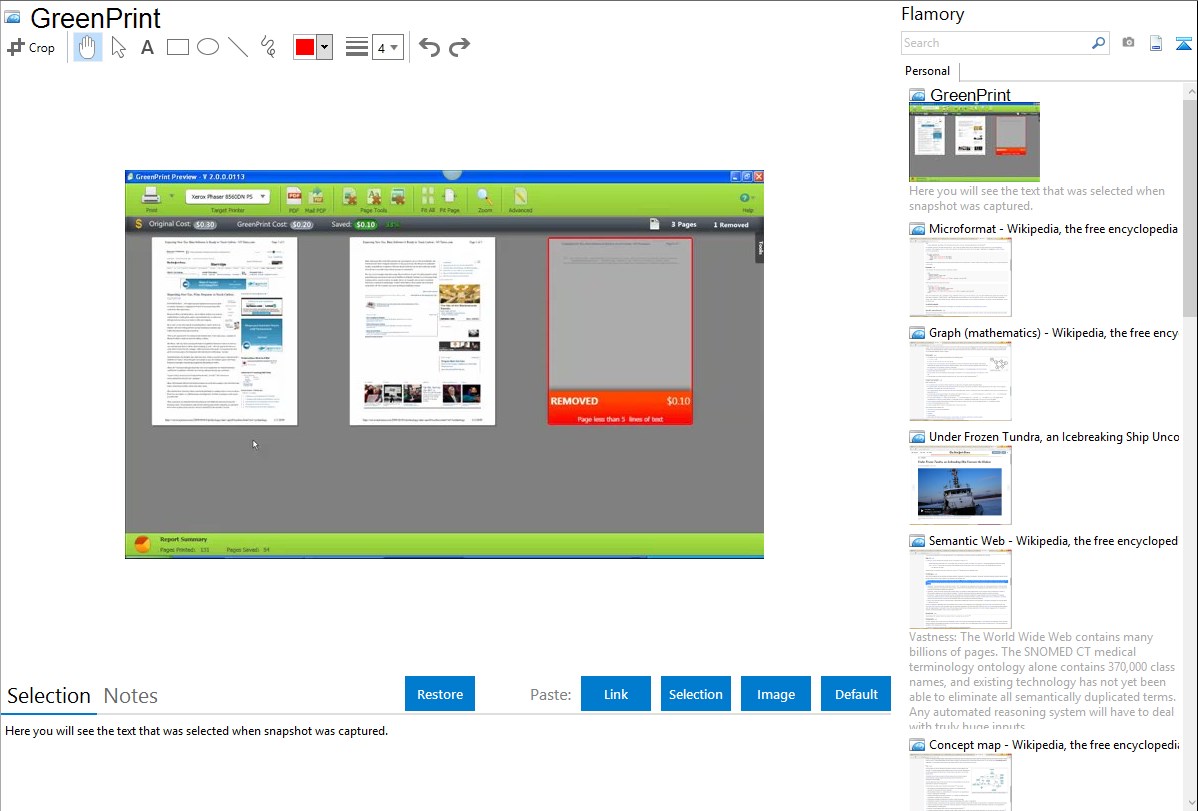The image size is (1198, 811).
Task: Pick the rectangle shape tool
Action: pyautogui.click(x=178, y=47)
